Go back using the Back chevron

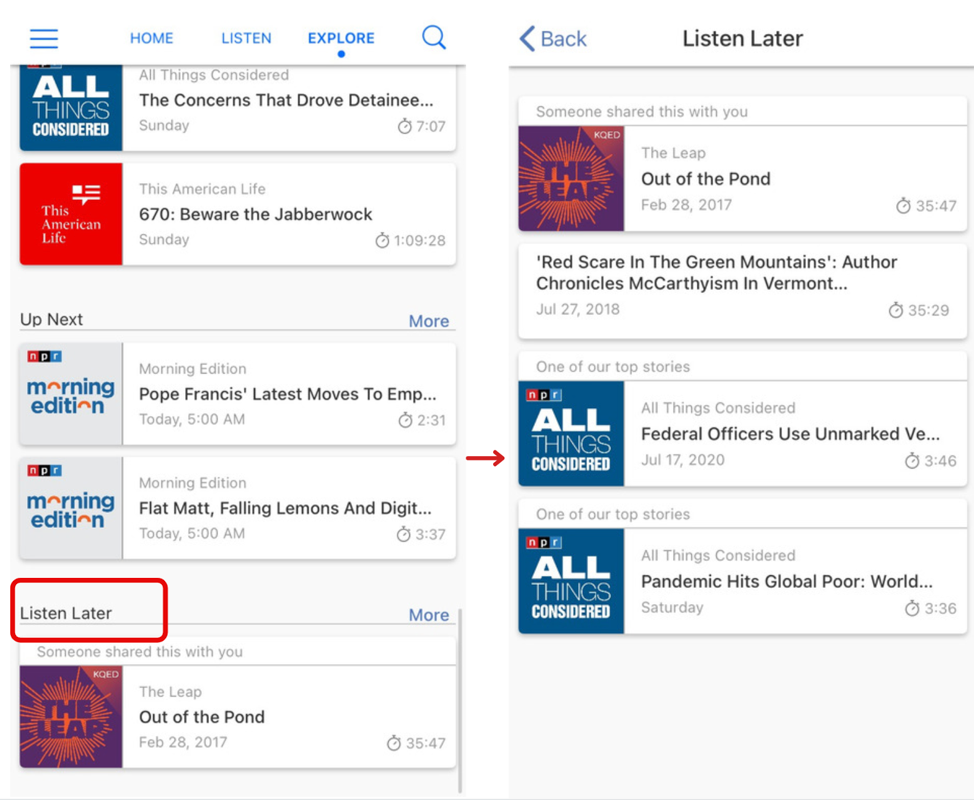[x=553, y=39]
